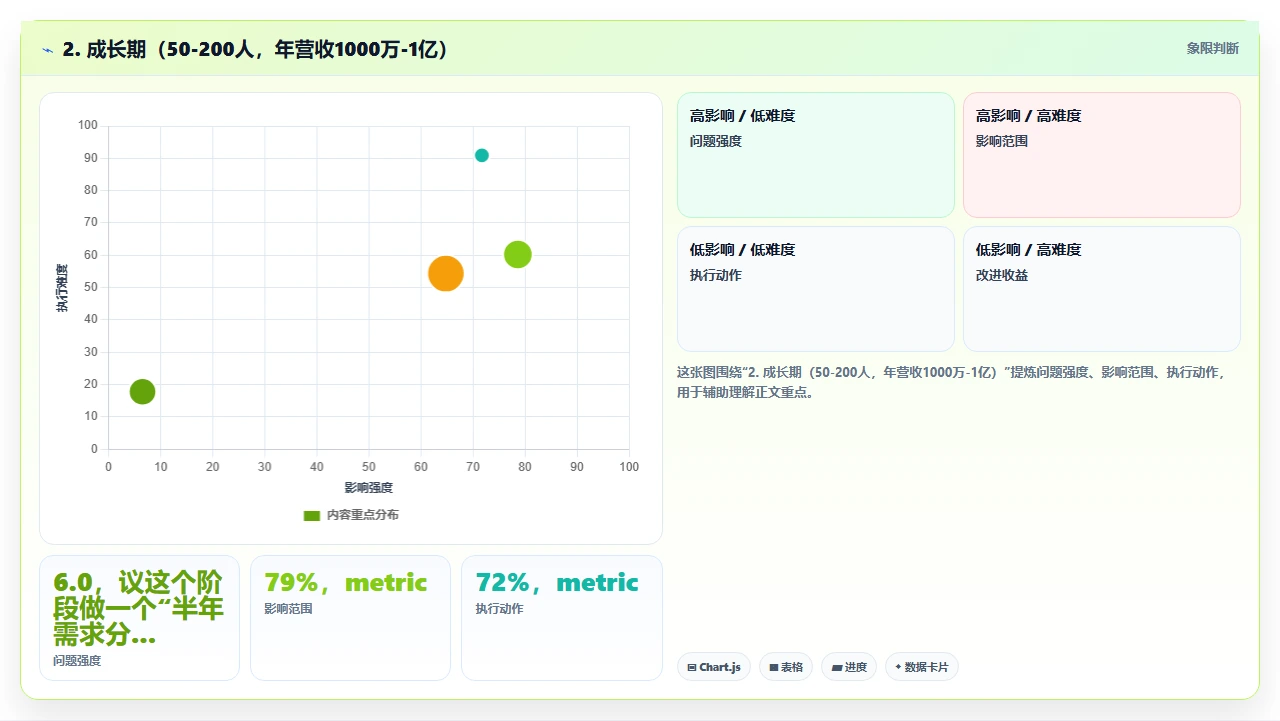Click the section title 2. 成长期
The width and height of the screenshot is (1280, 721).
(255, 49)
